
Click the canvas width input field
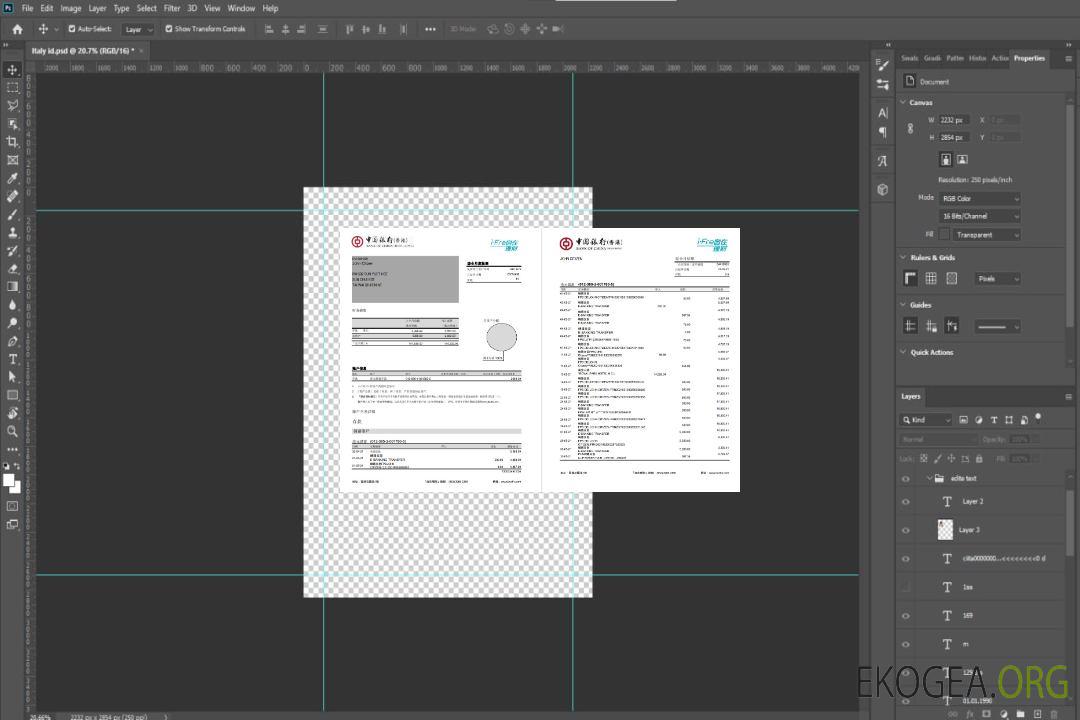pos(953,120)
